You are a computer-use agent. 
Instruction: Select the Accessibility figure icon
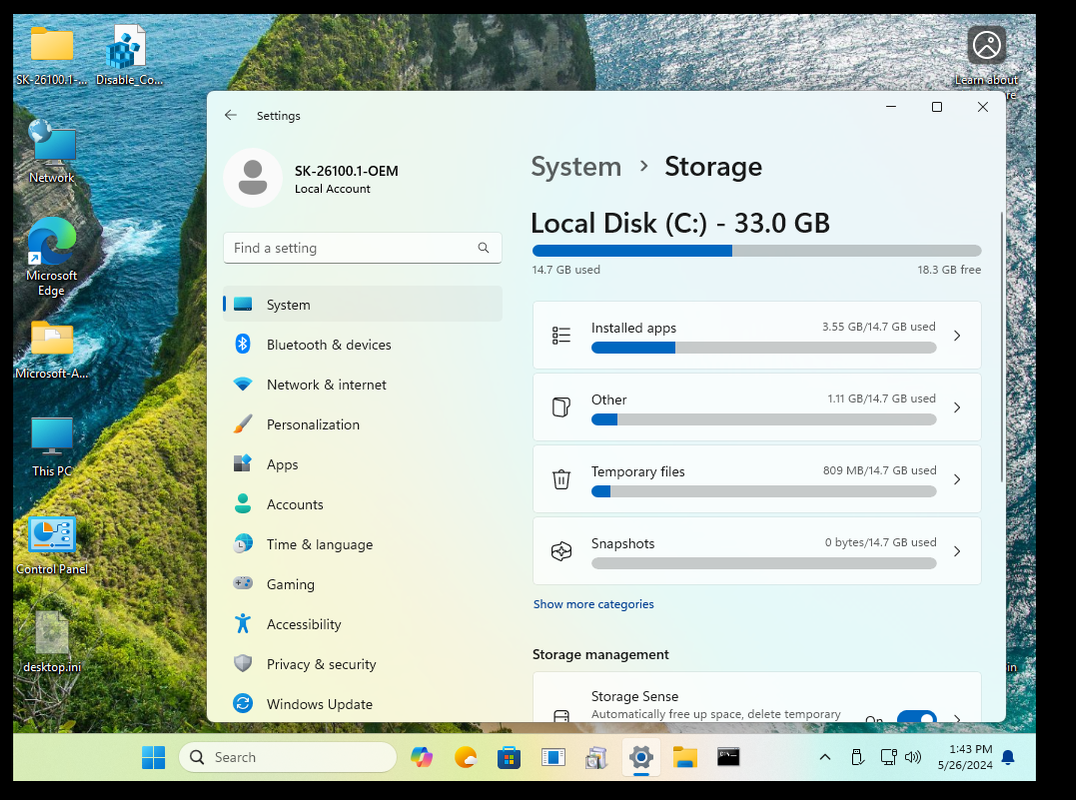click(243, 624)
